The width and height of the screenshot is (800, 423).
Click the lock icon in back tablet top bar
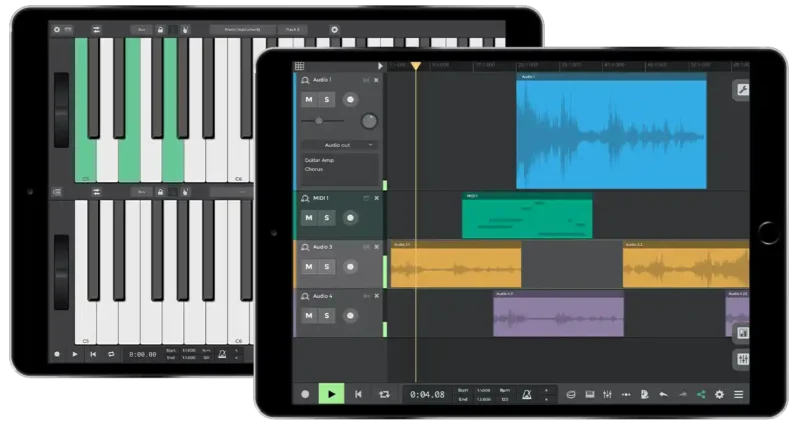pos(160,30)
